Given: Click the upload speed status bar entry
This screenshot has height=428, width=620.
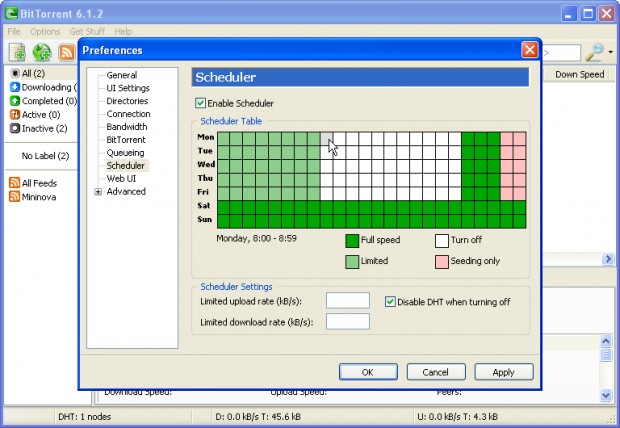Looking at the screenshot, I should point(457,417).
